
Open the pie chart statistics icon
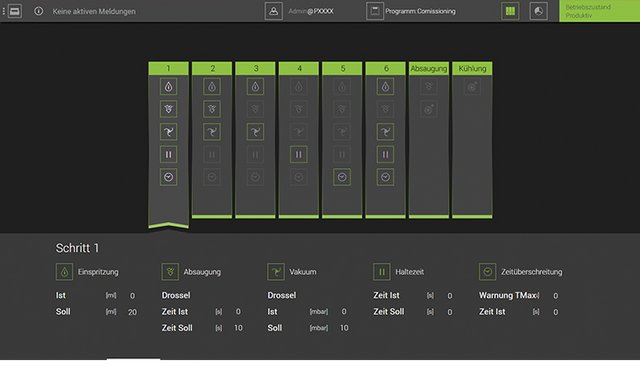point(539,11)
